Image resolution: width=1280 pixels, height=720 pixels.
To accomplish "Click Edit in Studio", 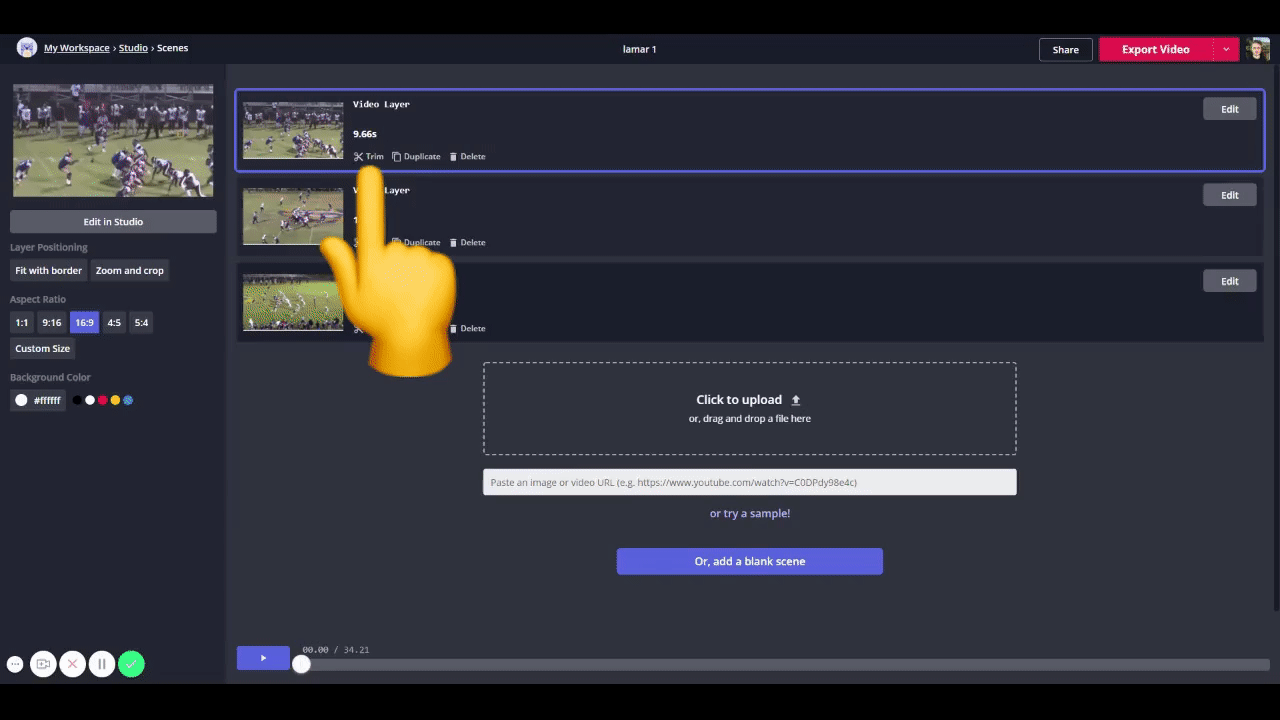I will 113,222.
